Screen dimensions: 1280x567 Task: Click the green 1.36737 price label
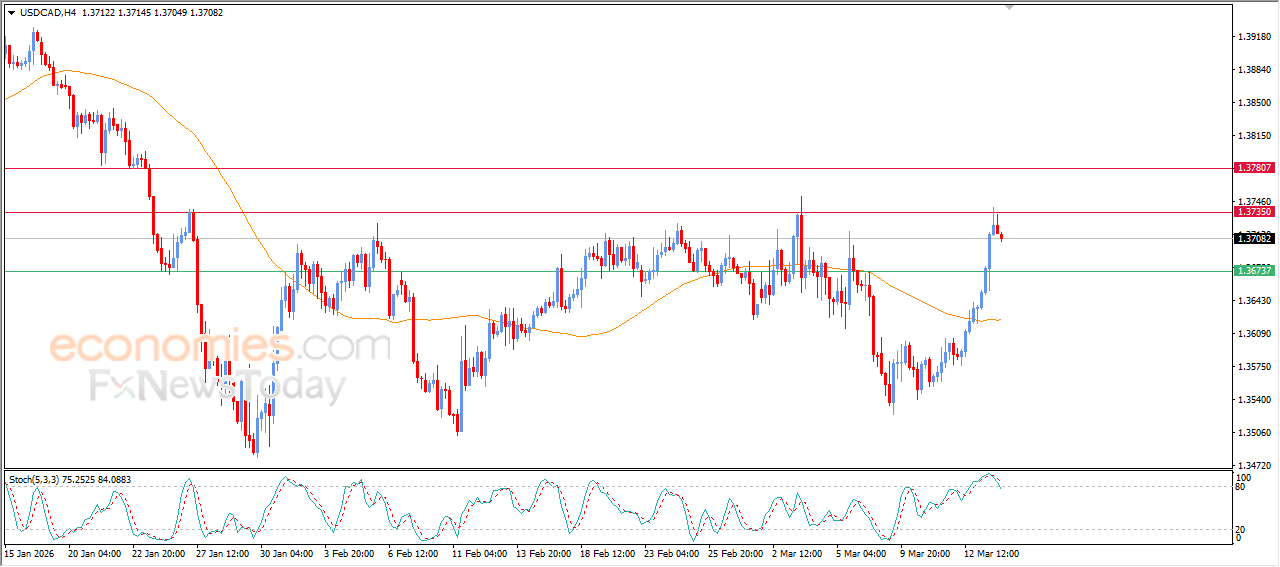coord(1254,271)
